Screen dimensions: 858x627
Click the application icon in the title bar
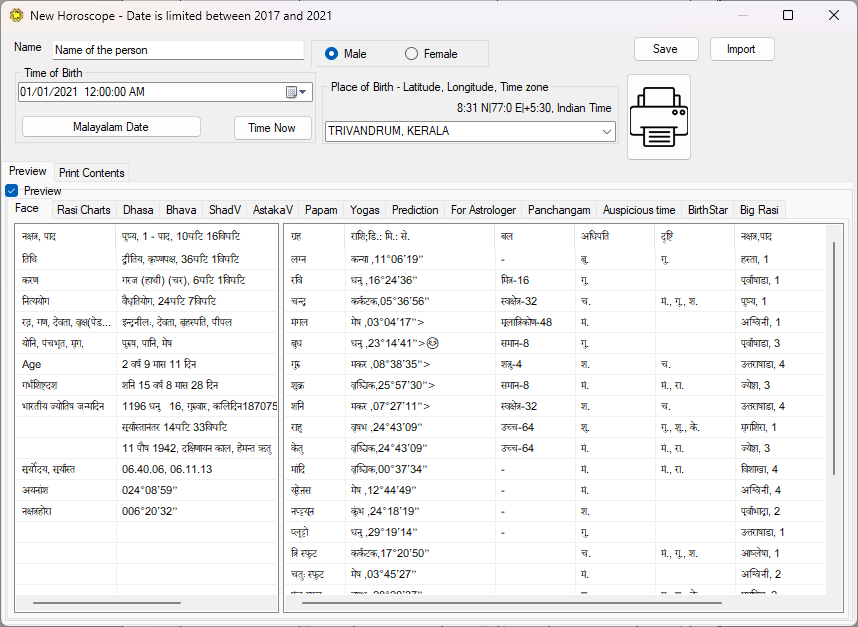[14, 15]
